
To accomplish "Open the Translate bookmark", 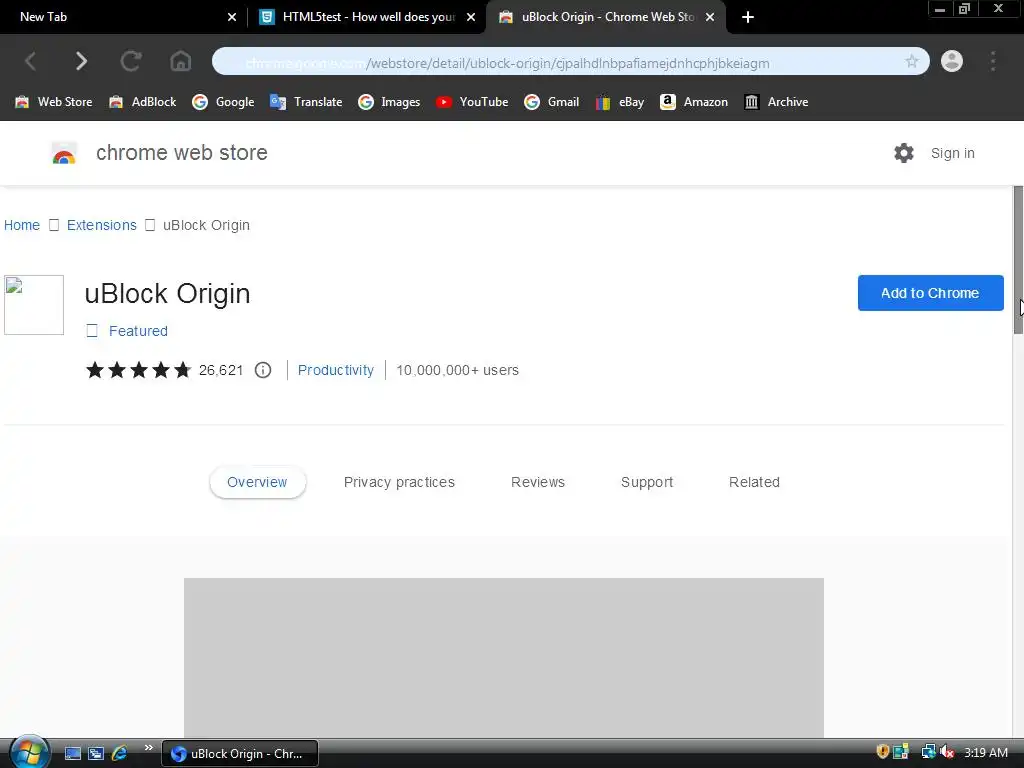I will (x=306, y=102).
